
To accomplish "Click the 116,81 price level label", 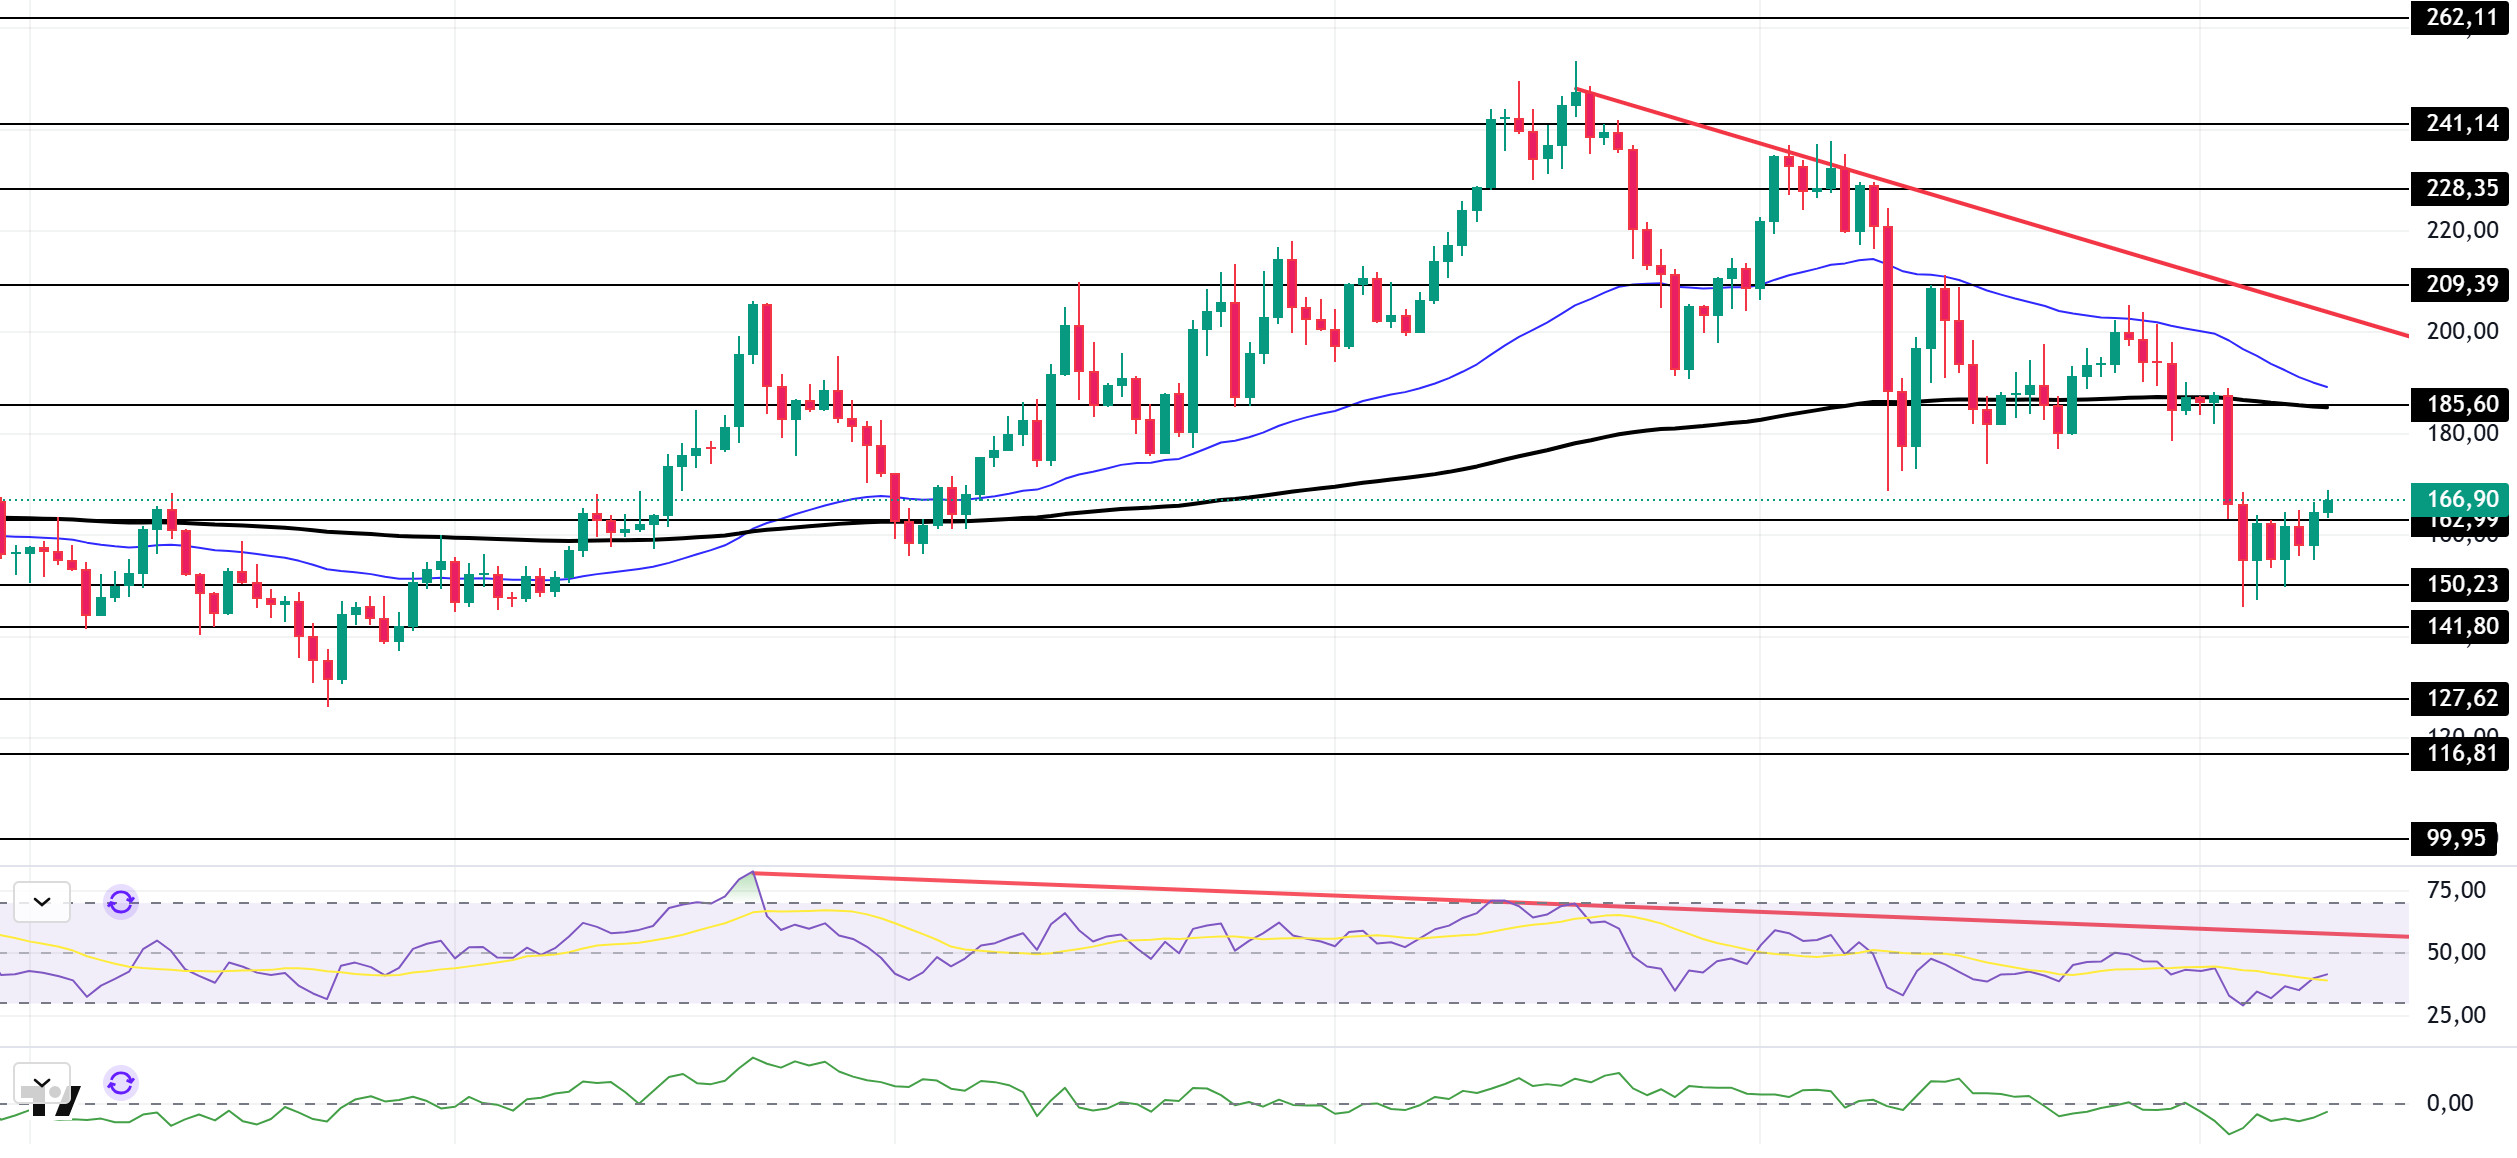I will [2461, 754].
